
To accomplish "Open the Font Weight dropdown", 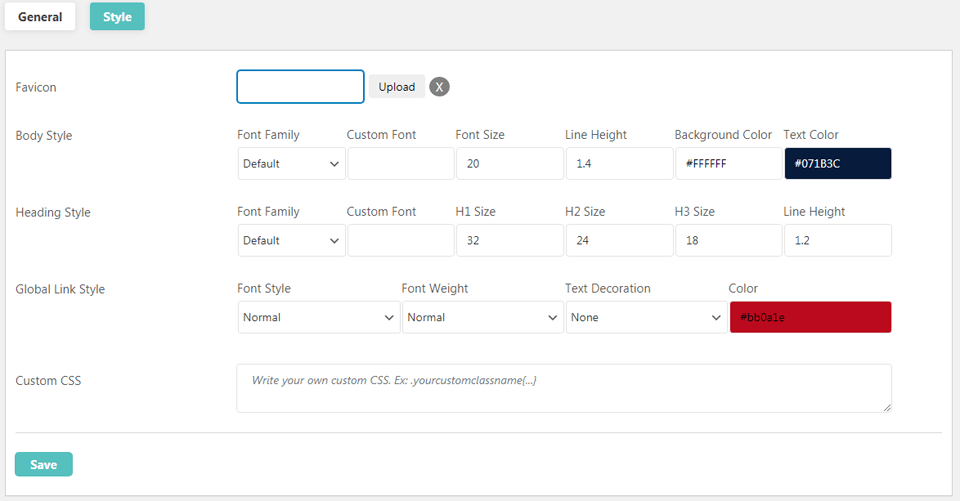I will click(x=483, y=317).
